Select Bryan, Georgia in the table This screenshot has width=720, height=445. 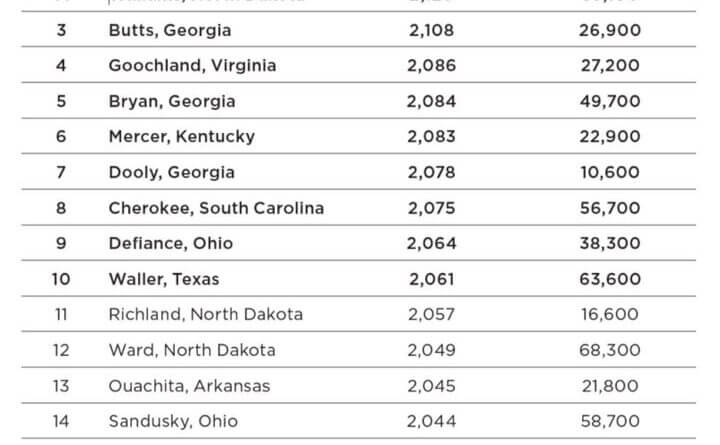click(172, 101)
